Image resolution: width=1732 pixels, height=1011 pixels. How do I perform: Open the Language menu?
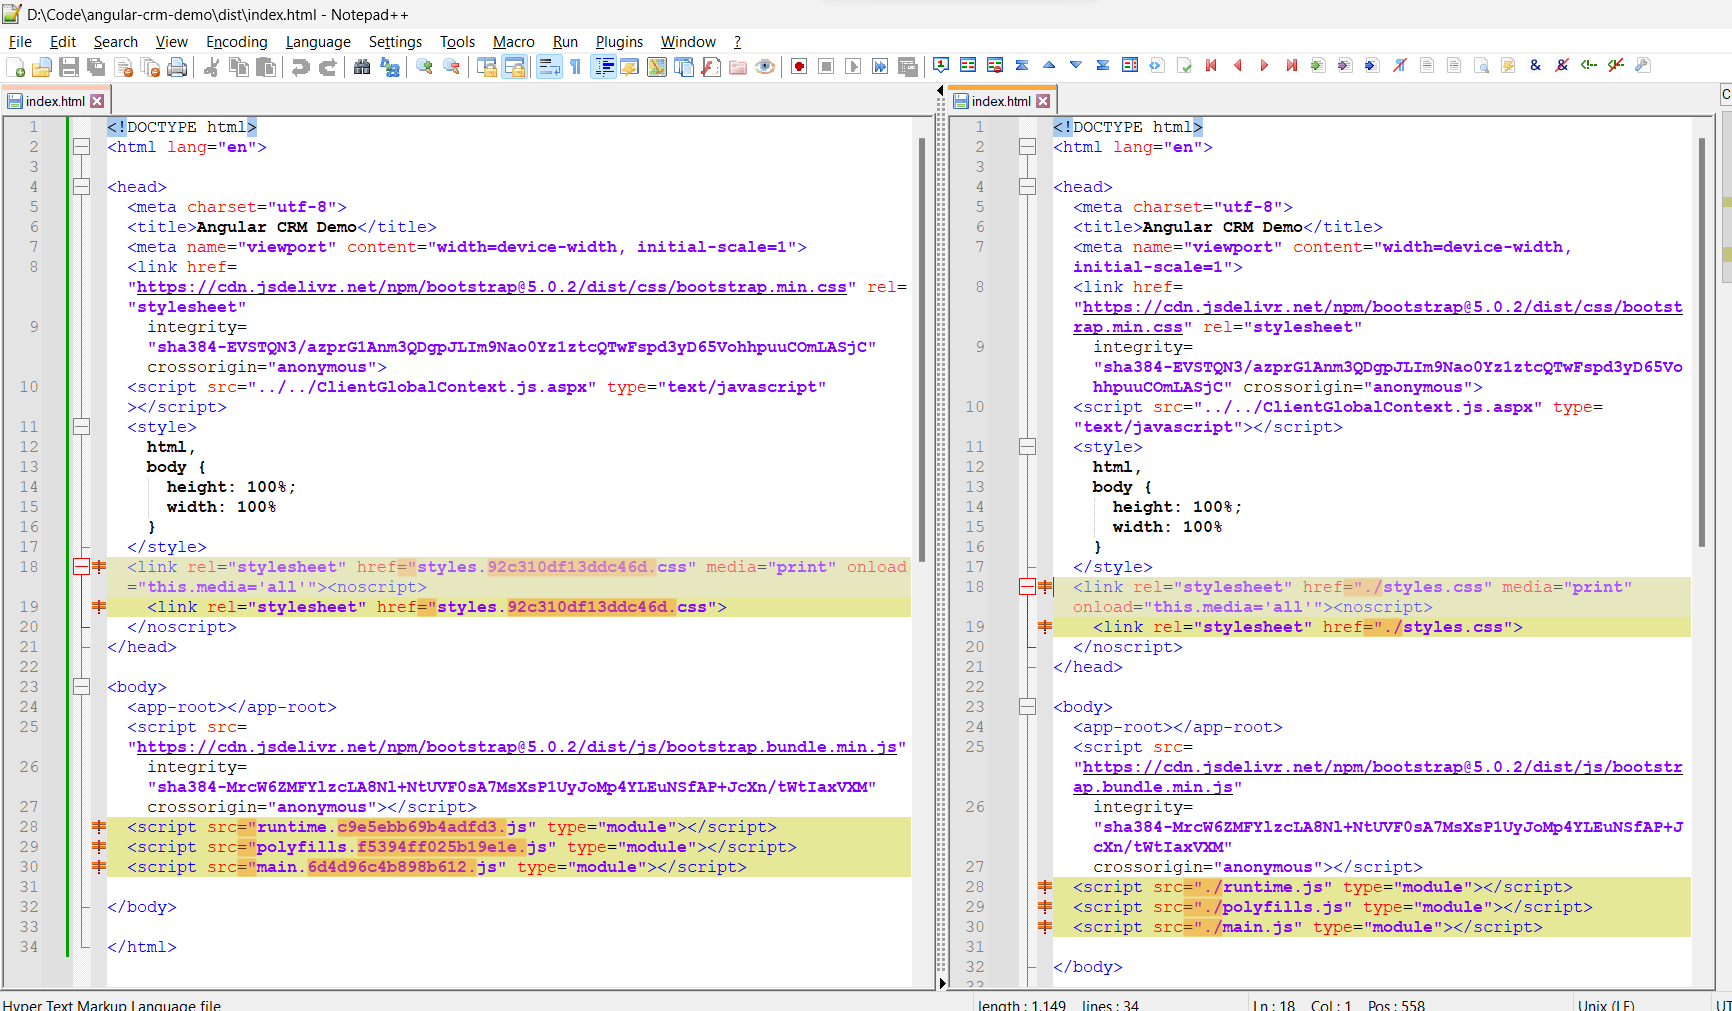coord(318,42)
